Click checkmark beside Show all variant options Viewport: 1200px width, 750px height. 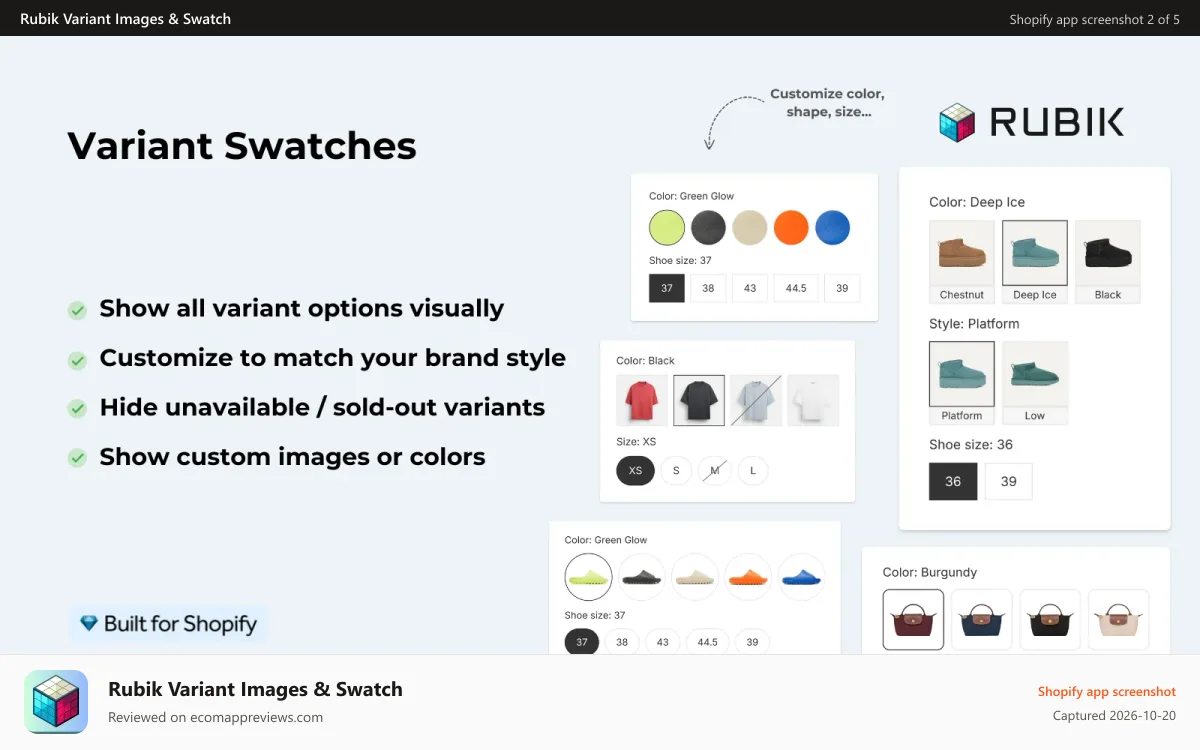click(77, 310)
